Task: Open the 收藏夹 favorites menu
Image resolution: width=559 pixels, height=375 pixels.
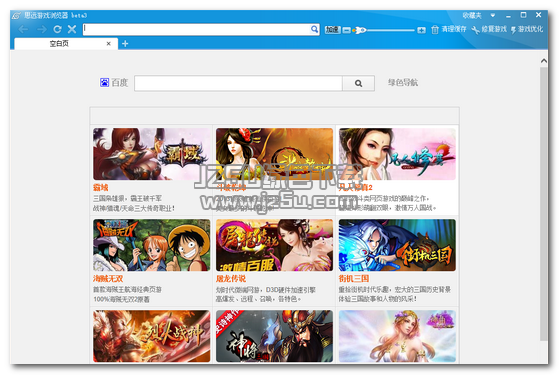Action: click(472, 15)
